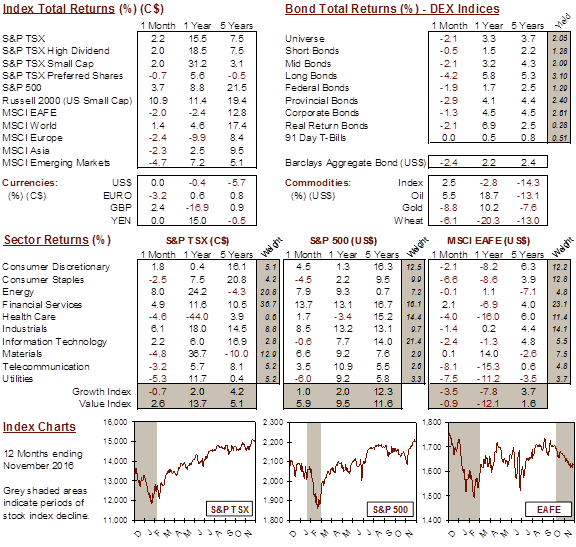Click Long Bonds yield value 3.10
The image size is (576, 547).
[x=560, y=76]
